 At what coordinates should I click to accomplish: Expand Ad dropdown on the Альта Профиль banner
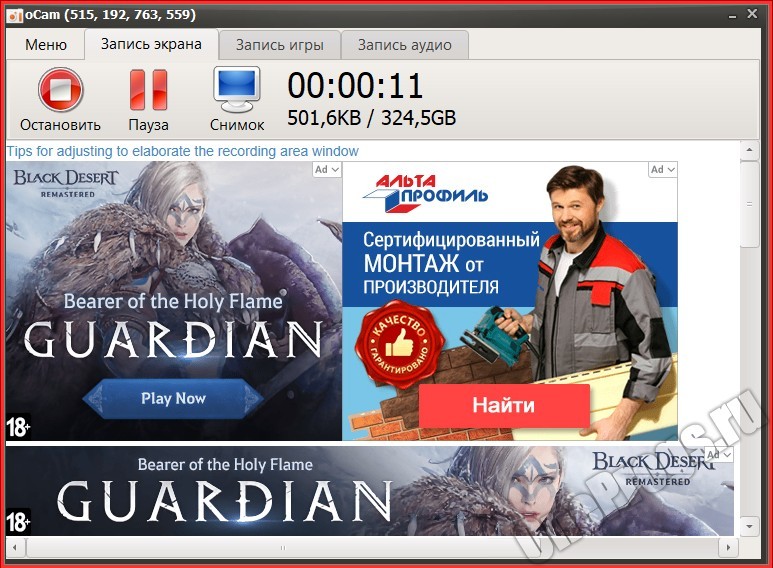coord(663,170)
